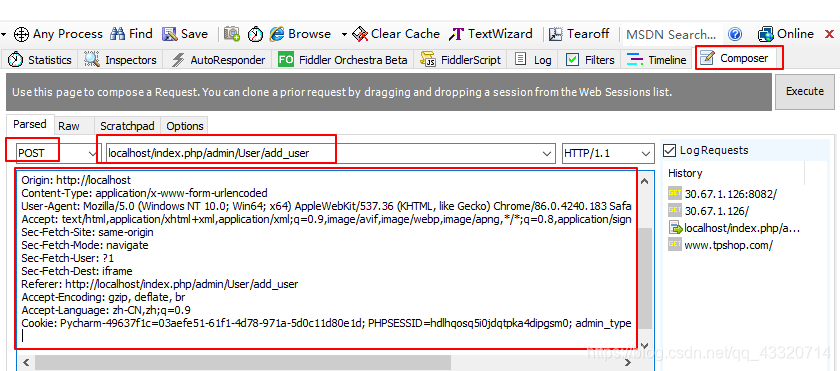Click the History heading
This screenshot has width=840, height=371.
click(x=685, y=173)
